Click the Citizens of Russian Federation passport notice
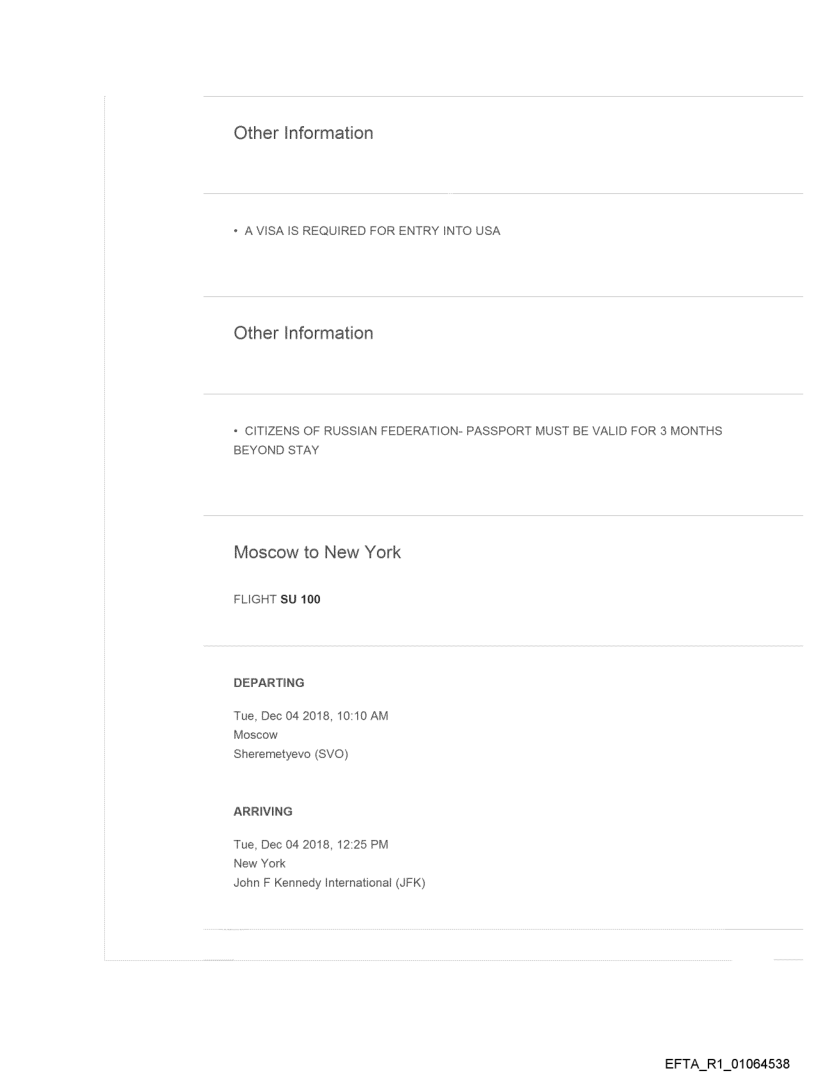 (x=477, y=430)
